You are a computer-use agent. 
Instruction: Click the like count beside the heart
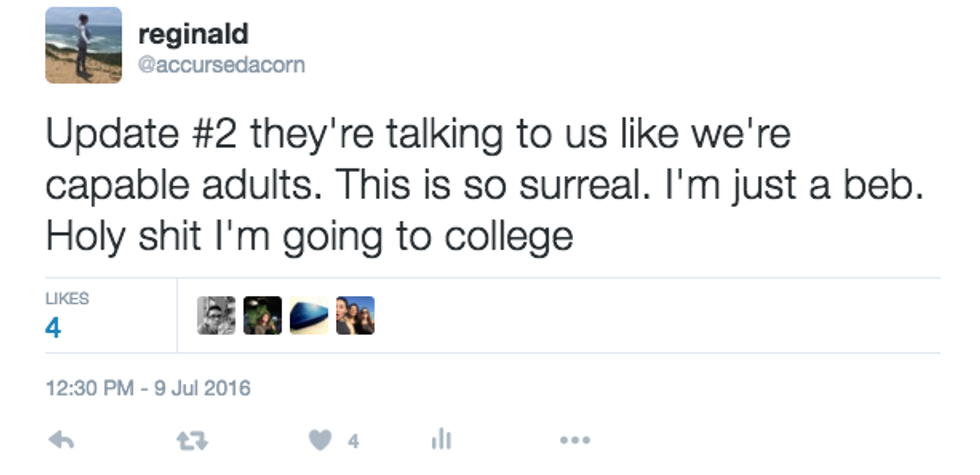pos(353,440)
